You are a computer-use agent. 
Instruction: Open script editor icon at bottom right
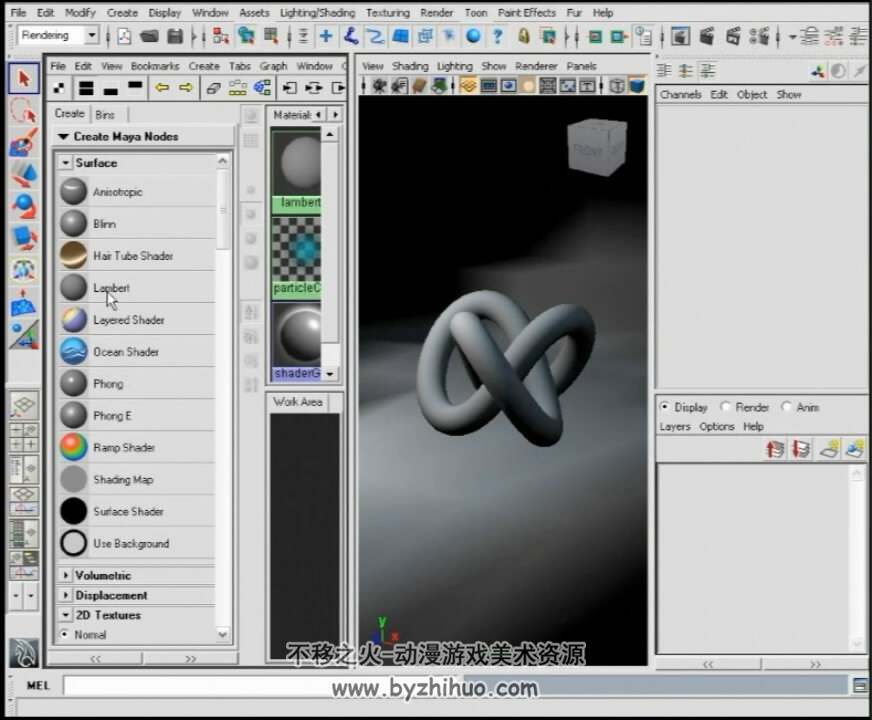point(860,686)
